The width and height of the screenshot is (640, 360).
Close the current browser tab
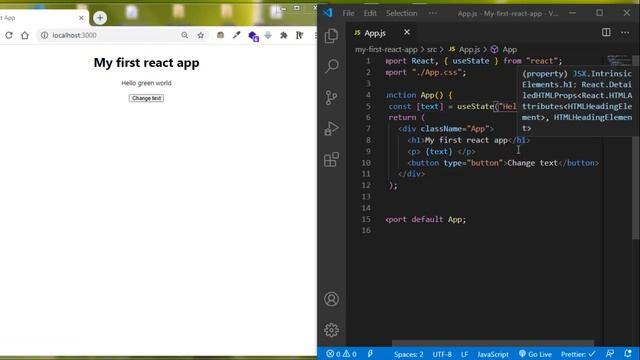click(x=81, y=18)
